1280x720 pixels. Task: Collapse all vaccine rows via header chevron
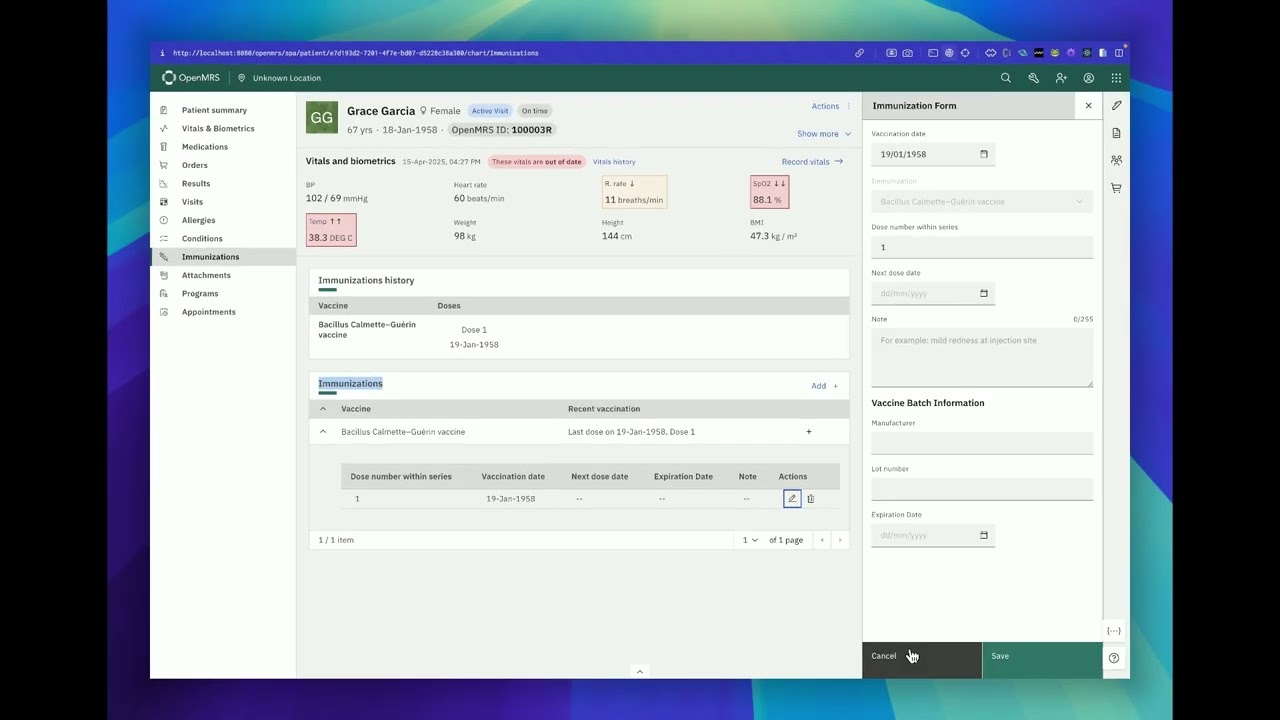[x=323, y=409]
